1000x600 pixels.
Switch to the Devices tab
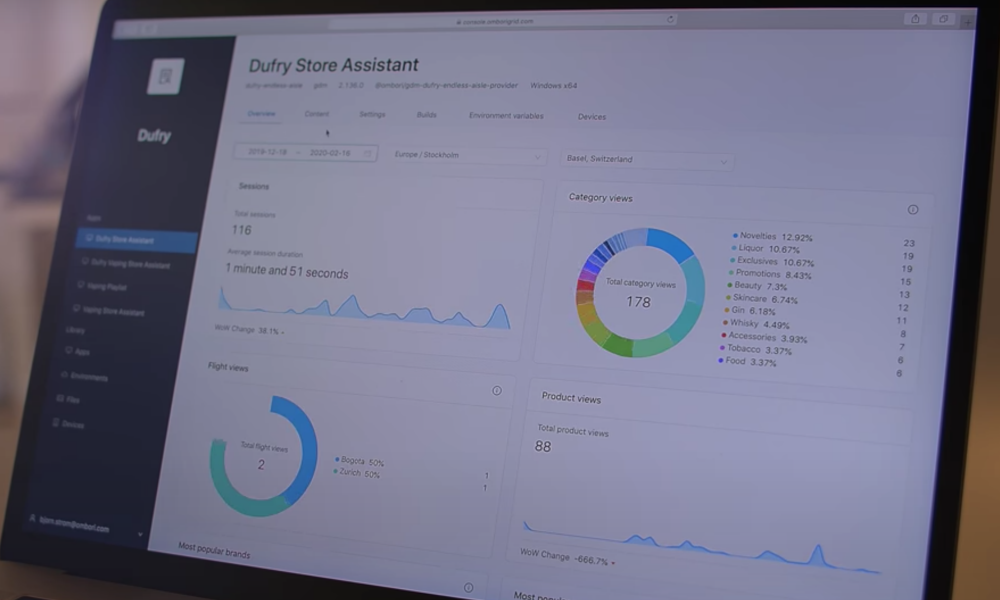tap(592, 117)
